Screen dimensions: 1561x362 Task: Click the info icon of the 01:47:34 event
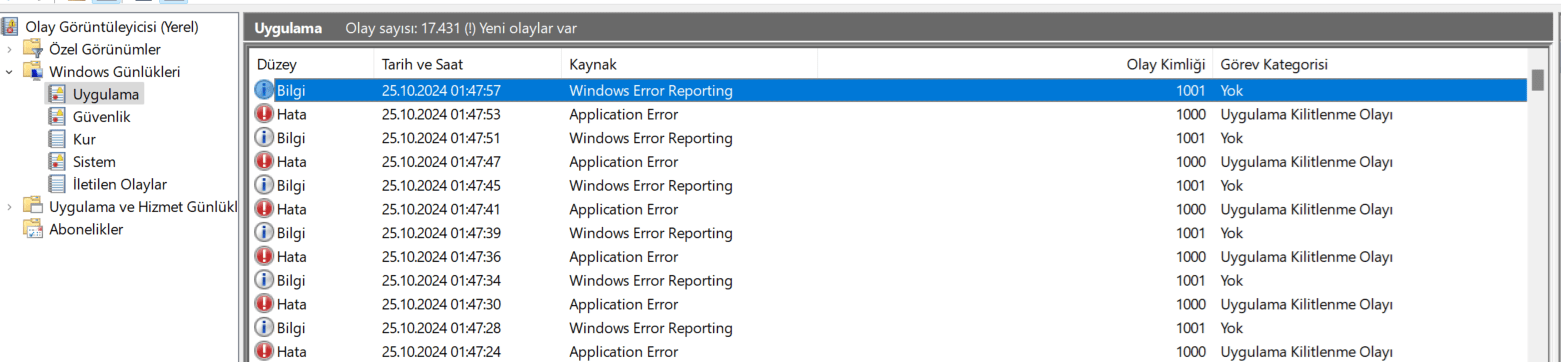264,280
